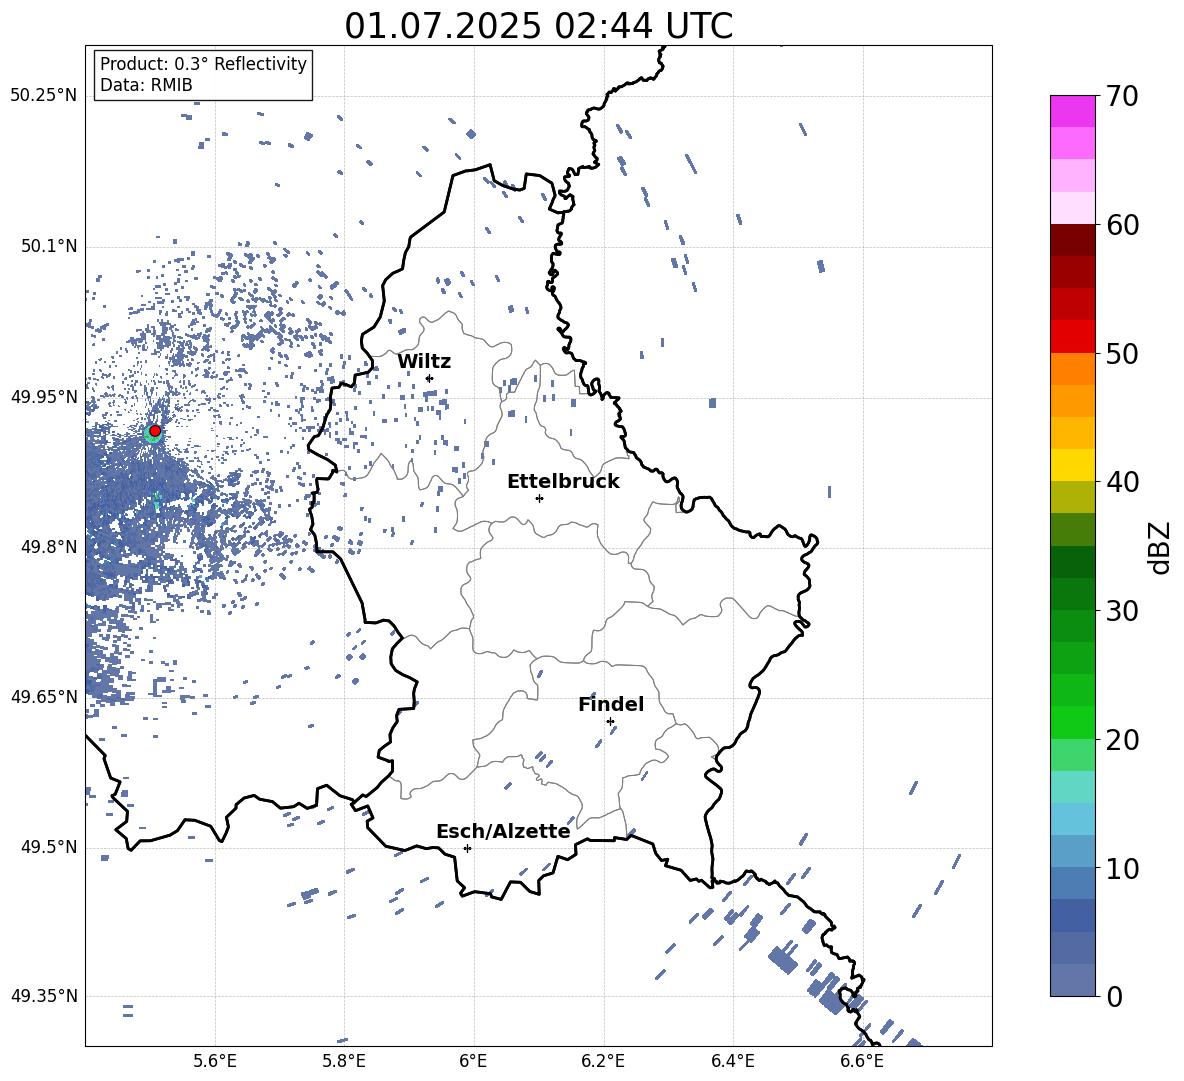The image size is (1184, 1081).
Task: Click the 49.95°N latitude label
Action: pyautogui.click(x=43, y=397)
